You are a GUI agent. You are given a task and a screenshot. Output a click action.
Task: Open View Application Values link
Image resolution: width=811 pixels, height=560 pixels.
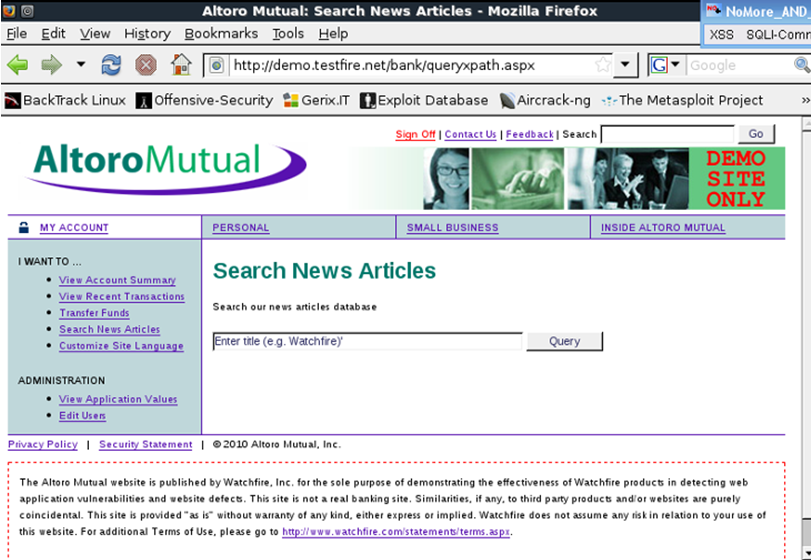[118, 400]
